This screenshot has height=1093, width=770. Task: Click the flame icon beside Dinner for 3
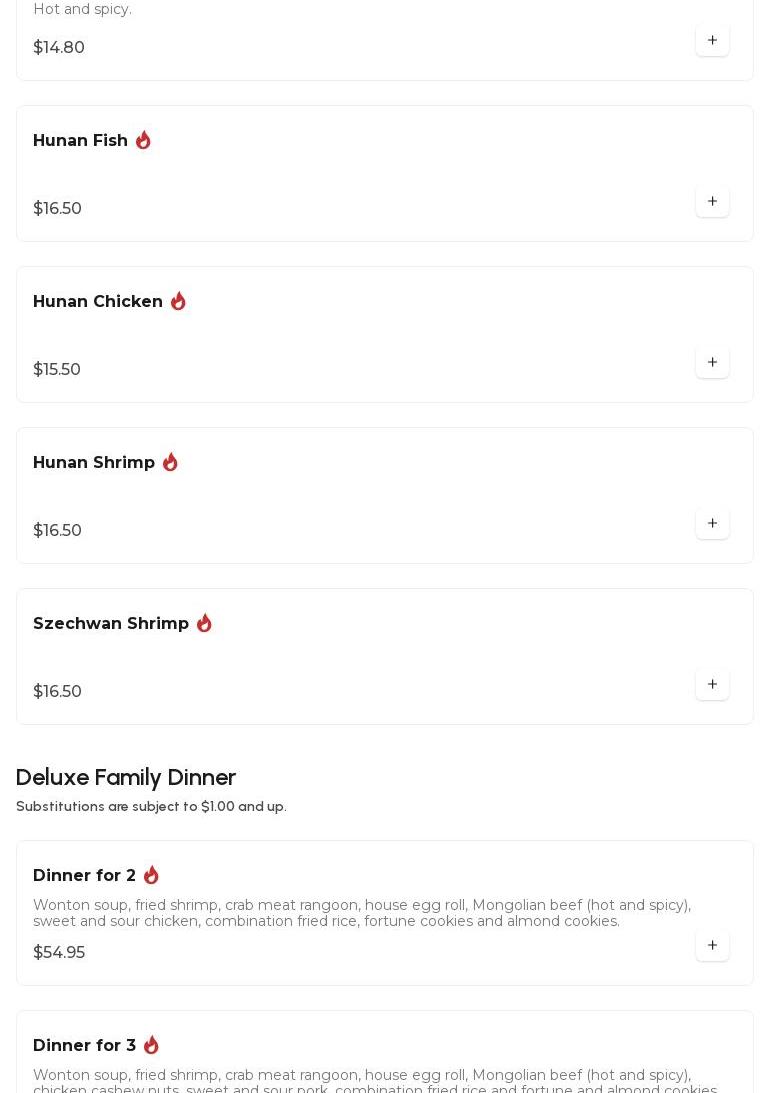point(151,1046)
